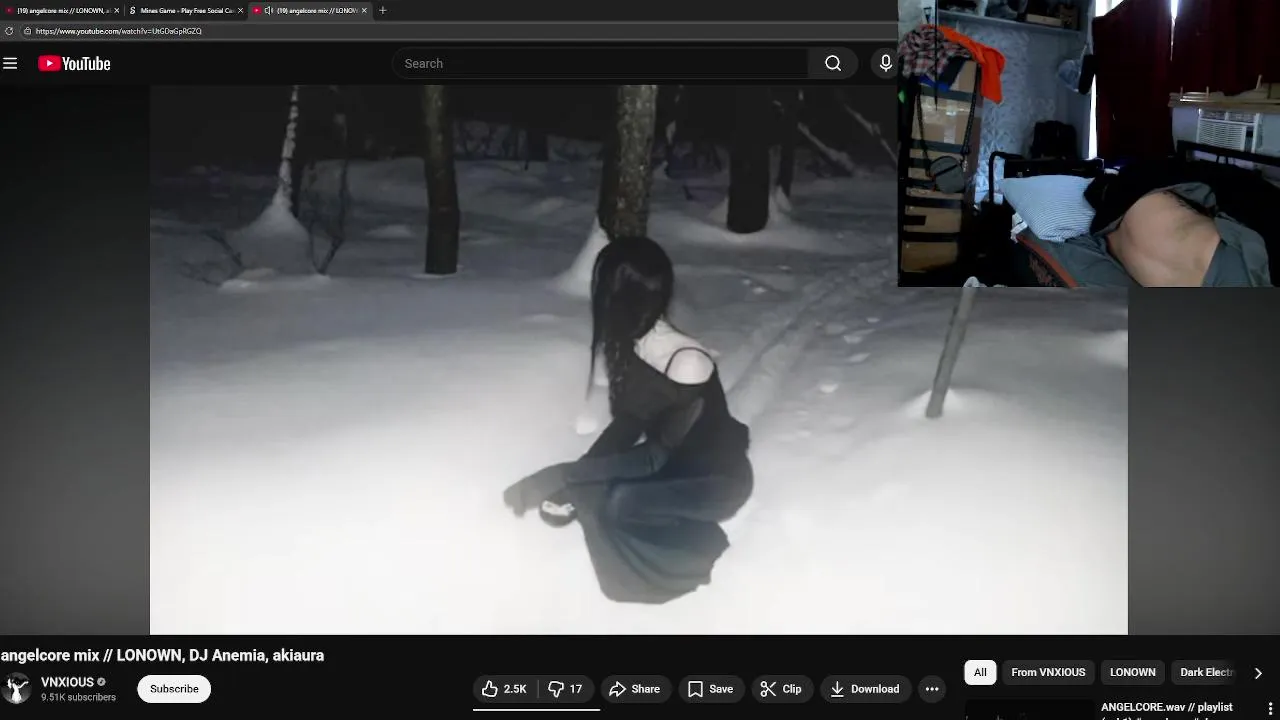Screen dimensions: 1280x720
Task: Reload the page with the refresh icon
Action: pos(9,31)
